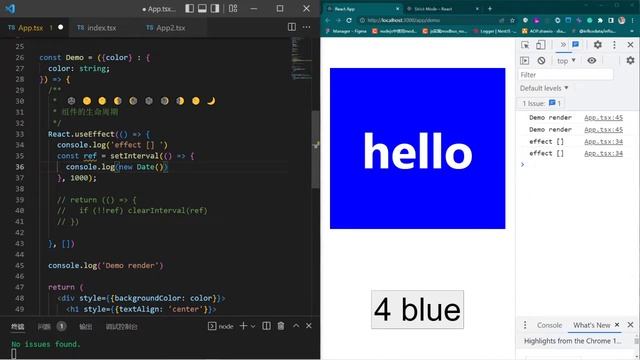
Task: Create live expression with eye icon
Action: [x=591, y=60]
